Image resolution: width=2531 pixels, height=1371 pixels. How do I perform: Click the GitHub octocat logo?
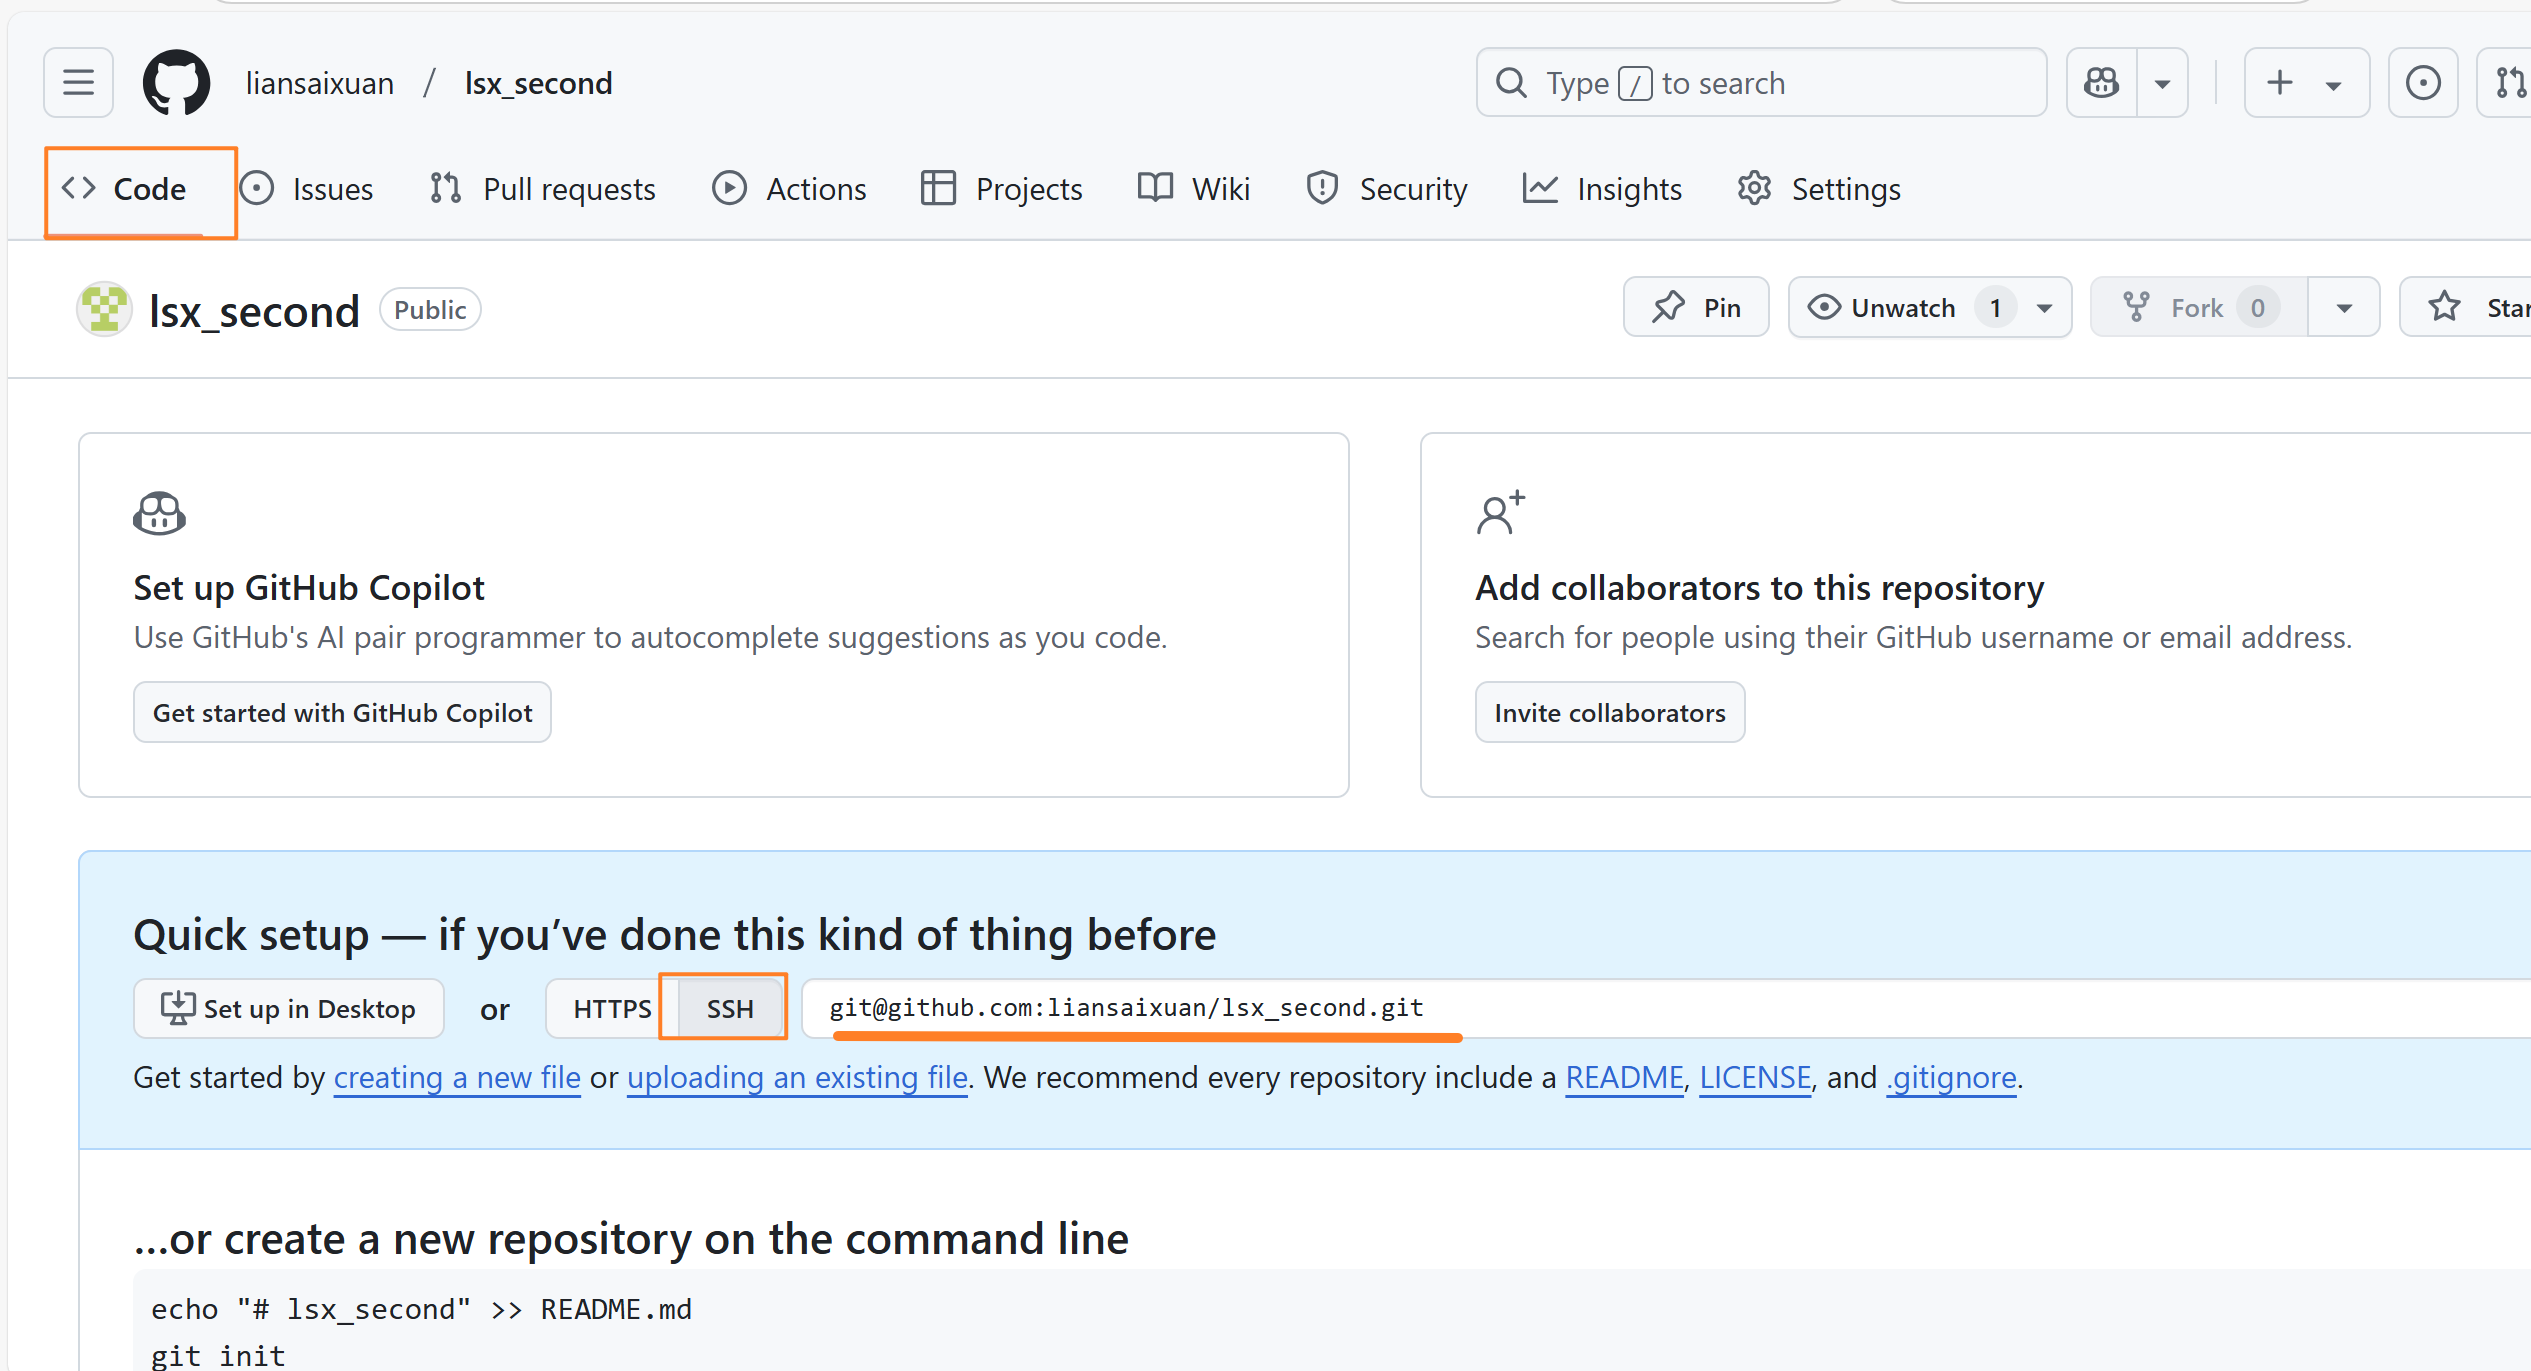tap(176, 82)
